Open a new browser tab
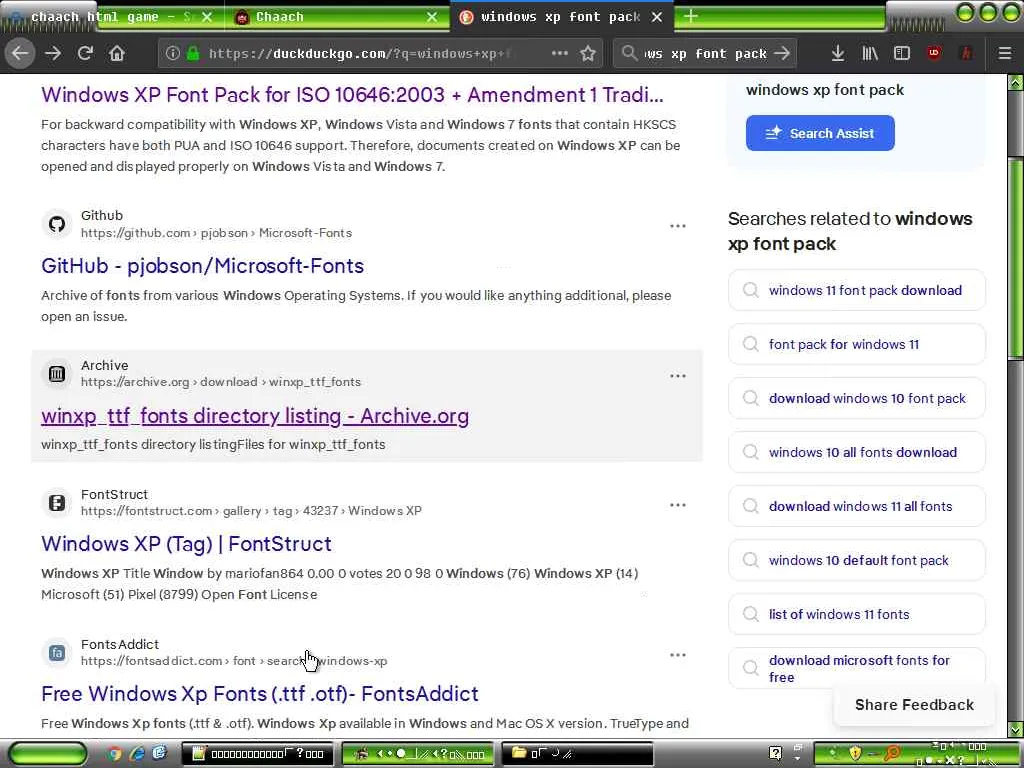This screenshot has height=768, width=1024. coord(691,16)
